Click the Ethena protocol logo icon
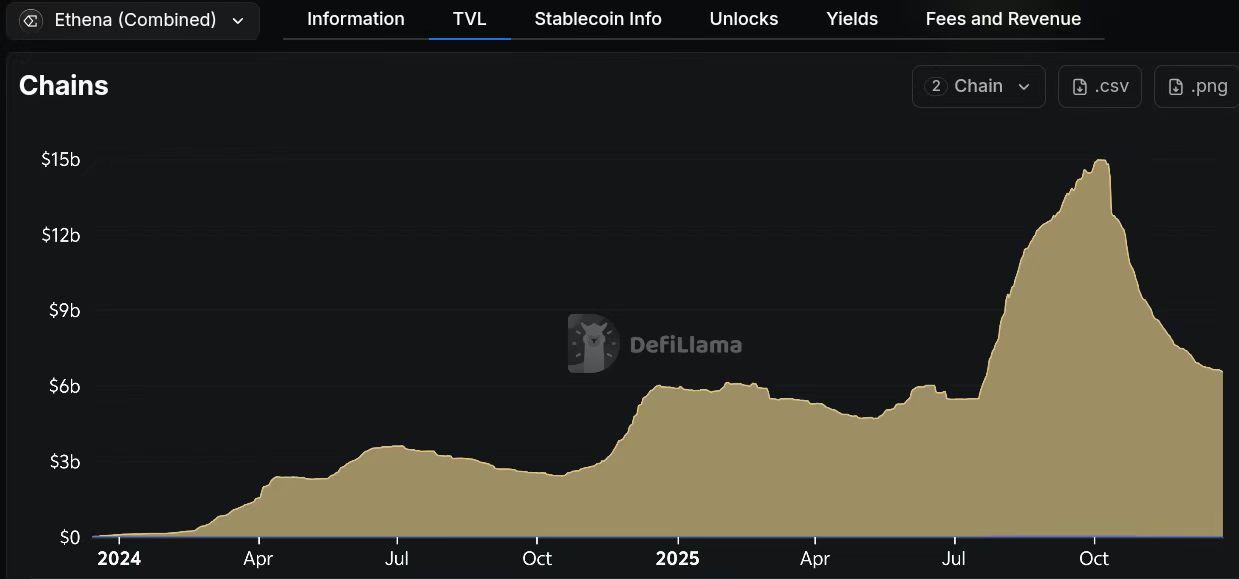The height and width of the screenshot is (579, 1239). (x=31, y=20)
